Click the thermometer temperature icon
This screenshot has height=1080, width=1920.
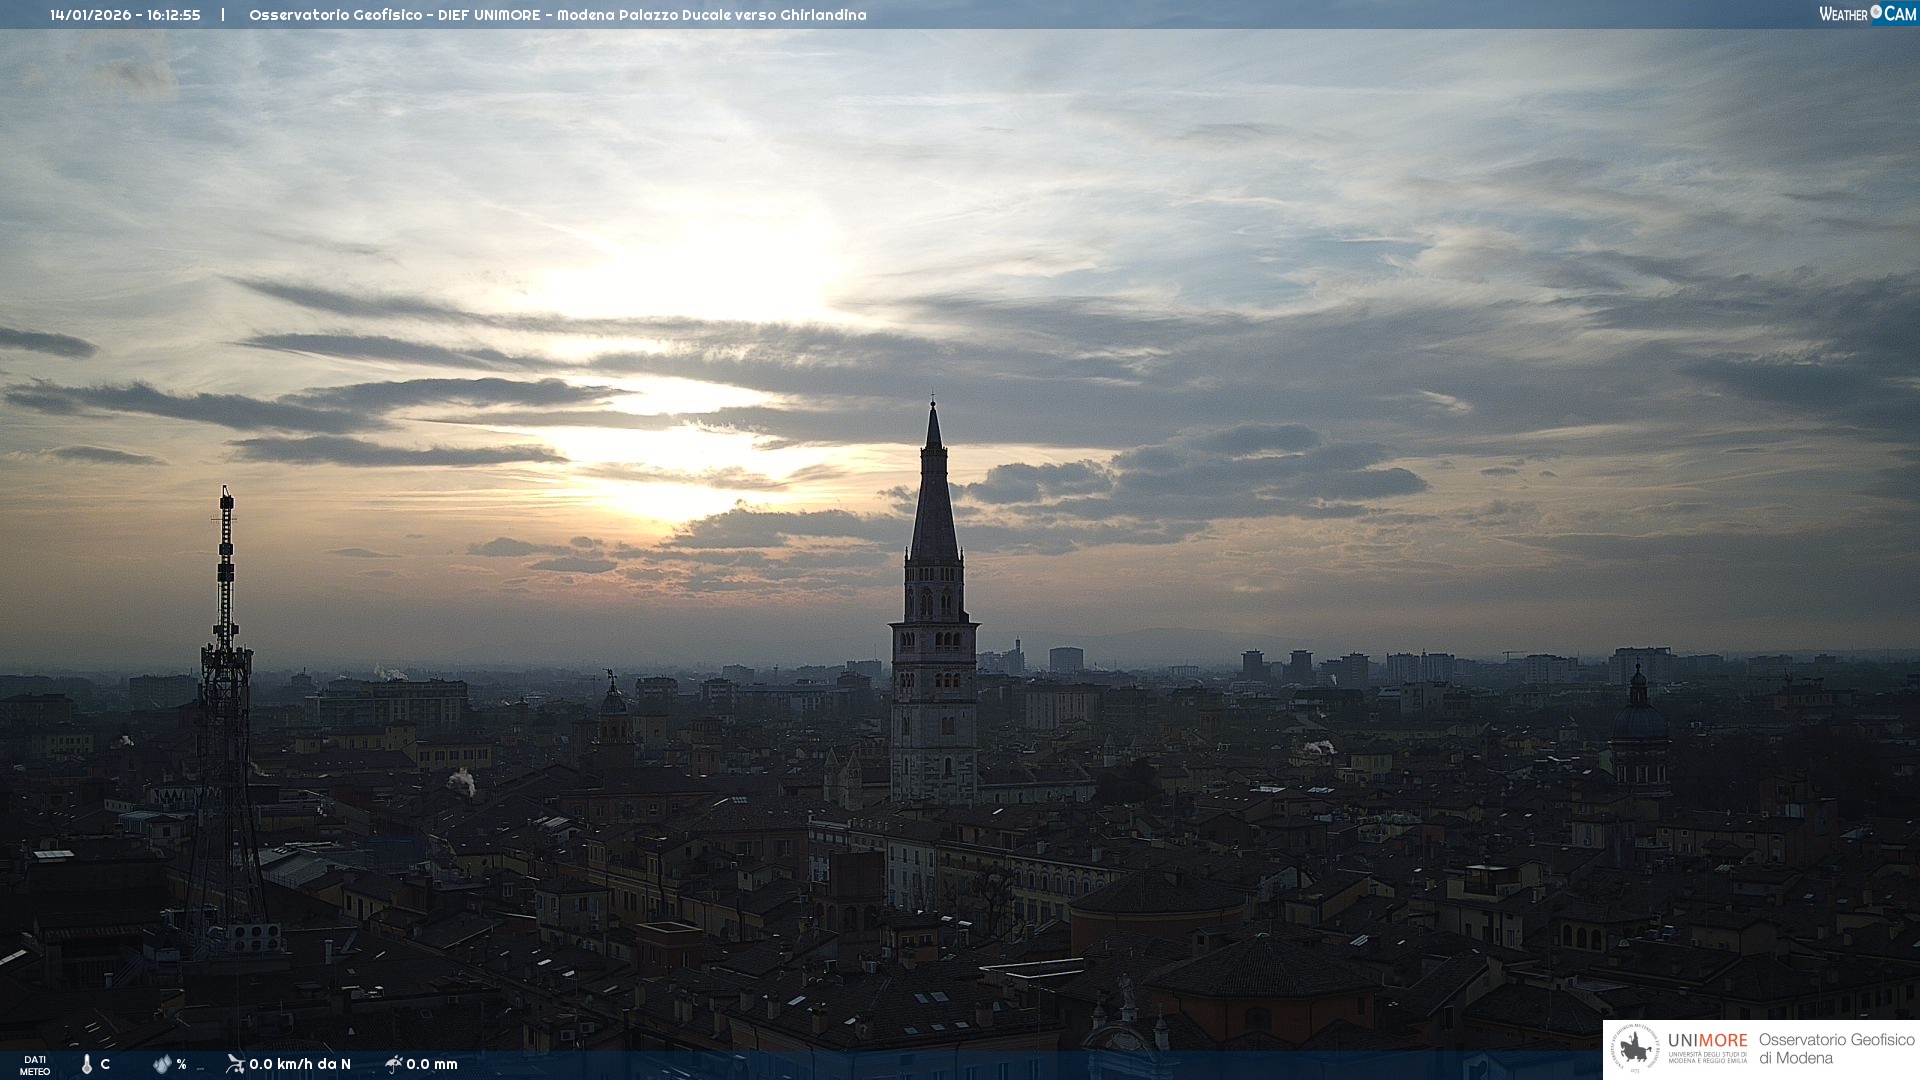86,1064
